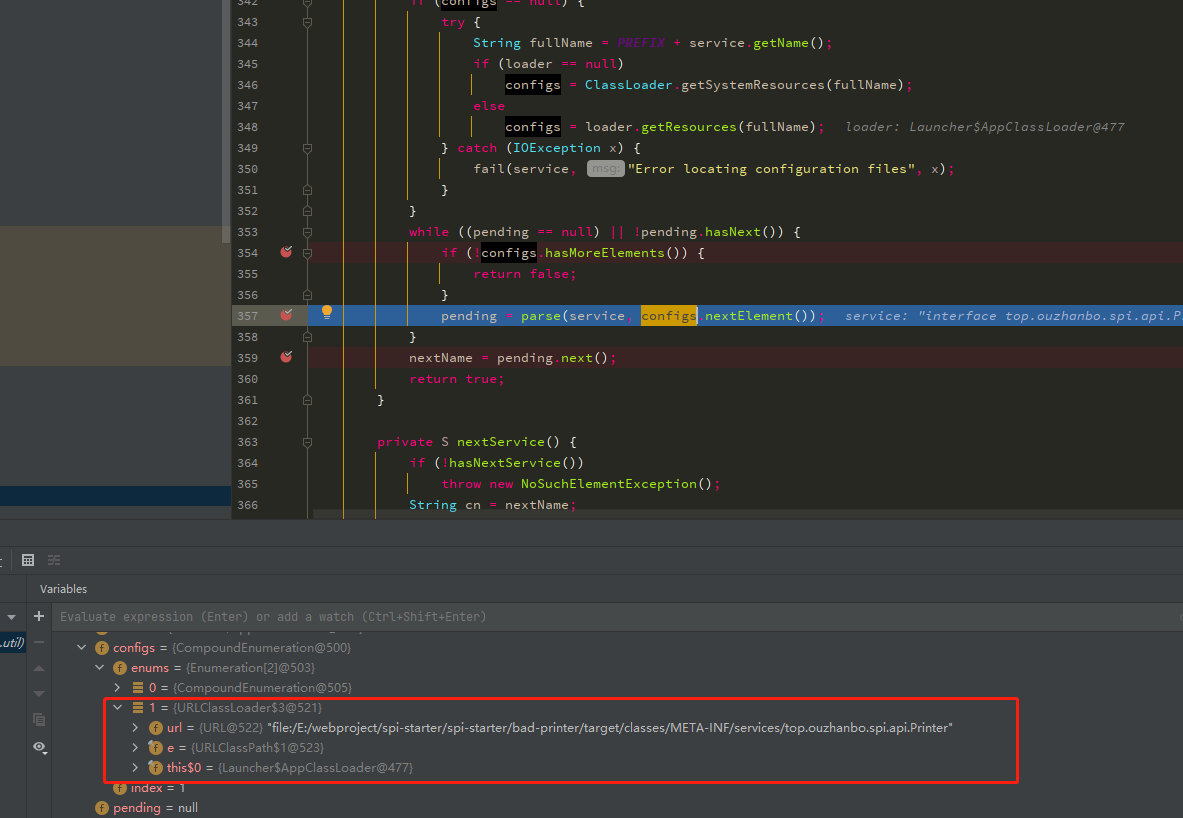Click the field icon beside url variable
Viewport: 1183px width, 818px height.
tap(155, 727)
